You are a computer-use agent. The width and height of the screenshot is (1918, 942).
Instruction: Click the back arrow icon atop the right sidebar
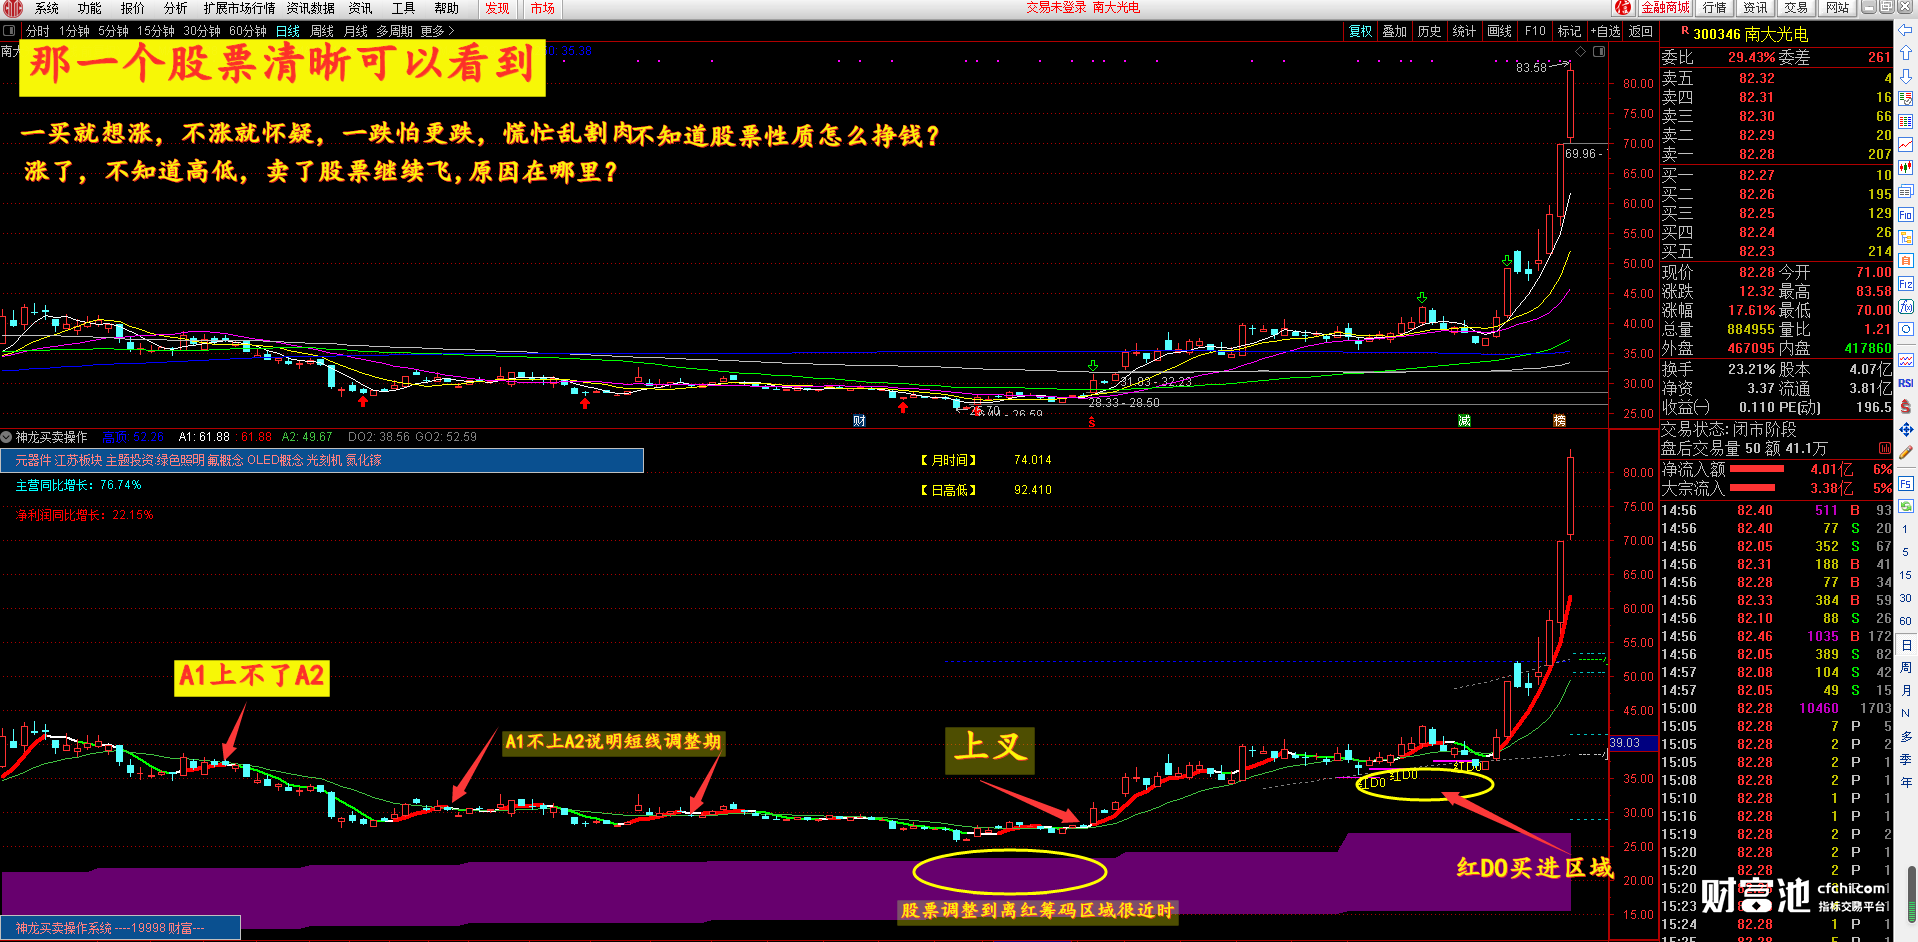pyautogui.click(x=1906, y=31)
